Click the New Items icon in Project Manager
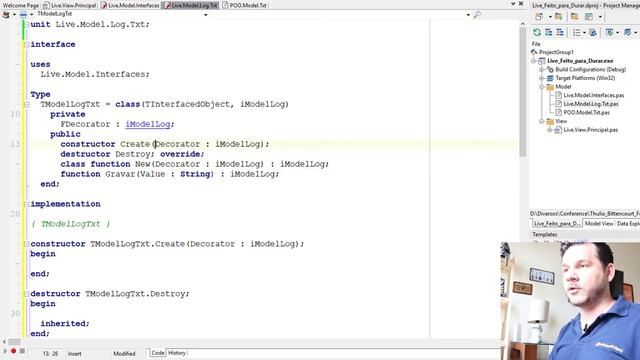 point(539,17)
